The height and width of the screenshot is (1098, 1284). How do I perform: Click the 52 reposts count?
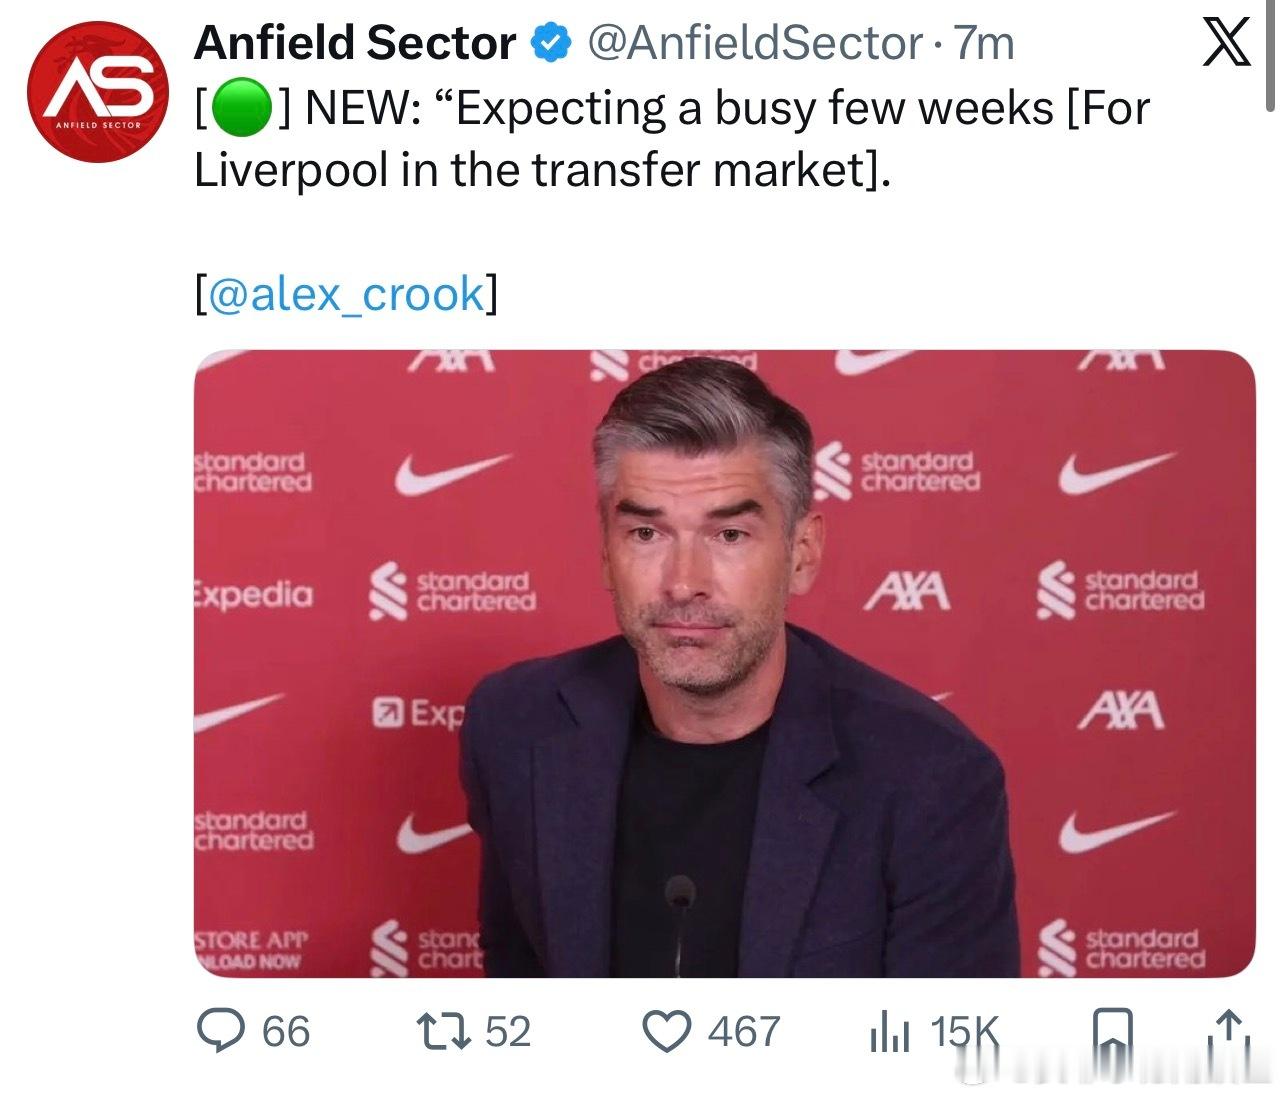click(508, 1032)
